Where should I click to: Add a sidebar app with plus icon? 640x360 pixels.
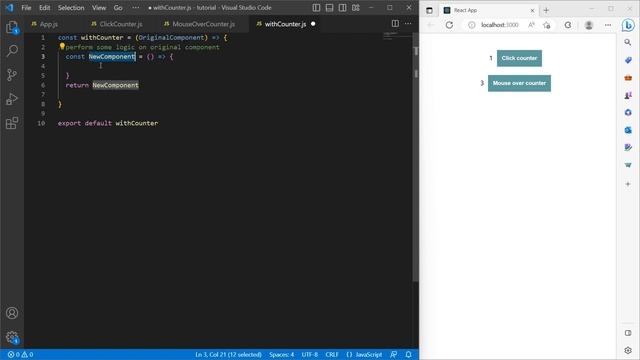coord(628,184)
